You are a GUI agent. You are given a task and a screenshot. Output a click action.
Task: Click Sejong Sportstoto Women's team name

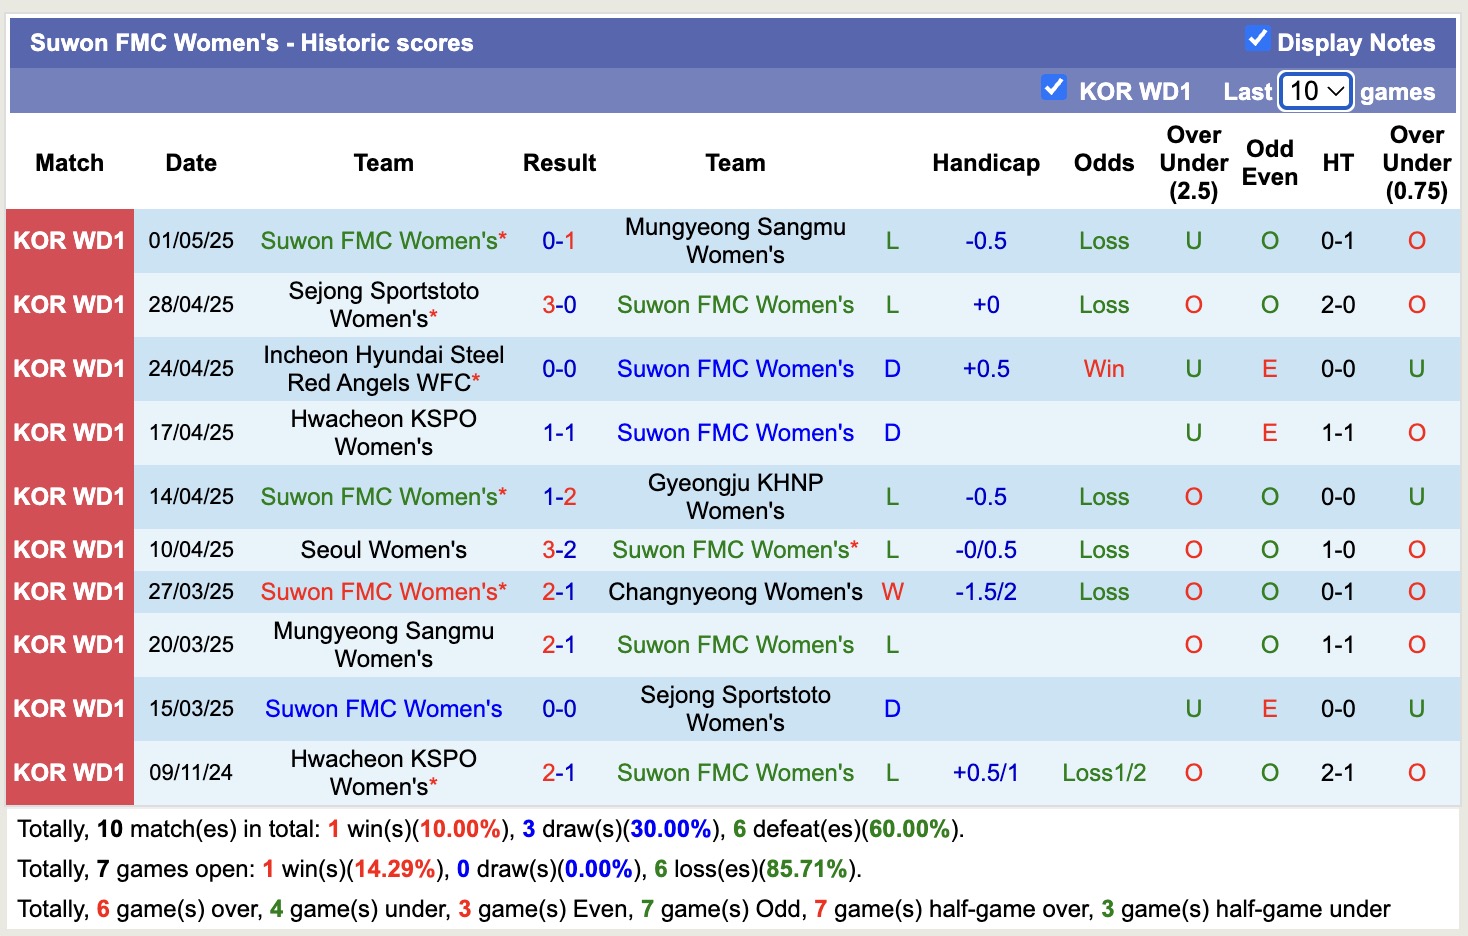[383, 305]
